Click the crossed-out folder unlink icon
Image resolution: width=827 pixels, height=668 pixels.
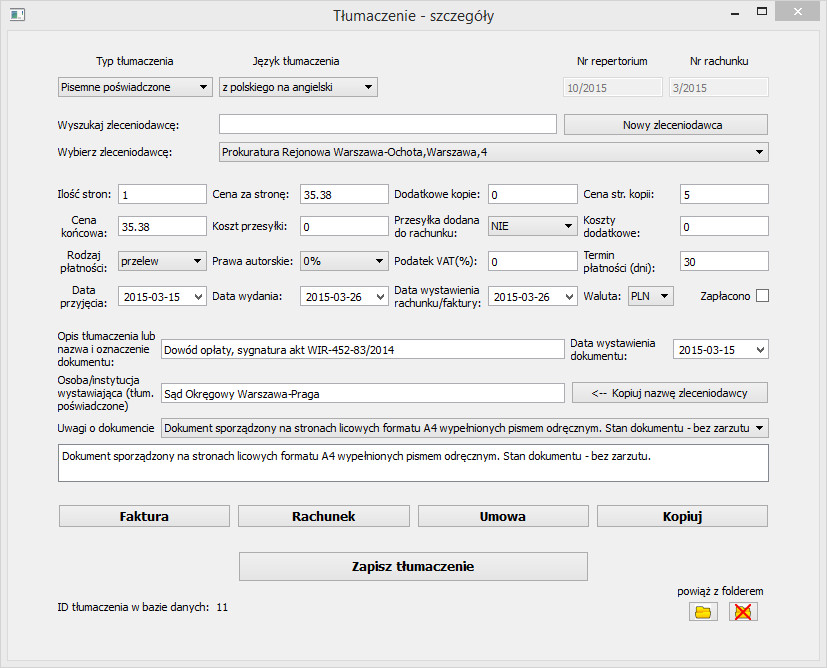tap(743, 612)
